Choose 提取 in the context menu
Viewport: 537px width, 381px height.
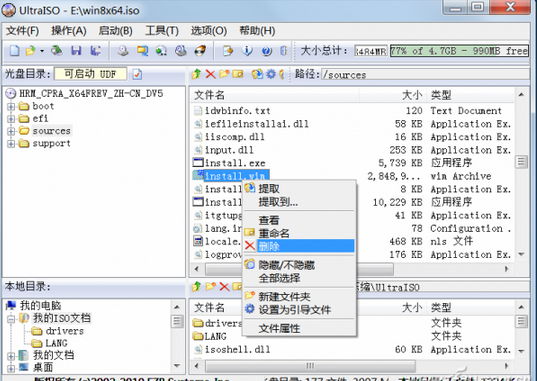[x=299, y=188]
